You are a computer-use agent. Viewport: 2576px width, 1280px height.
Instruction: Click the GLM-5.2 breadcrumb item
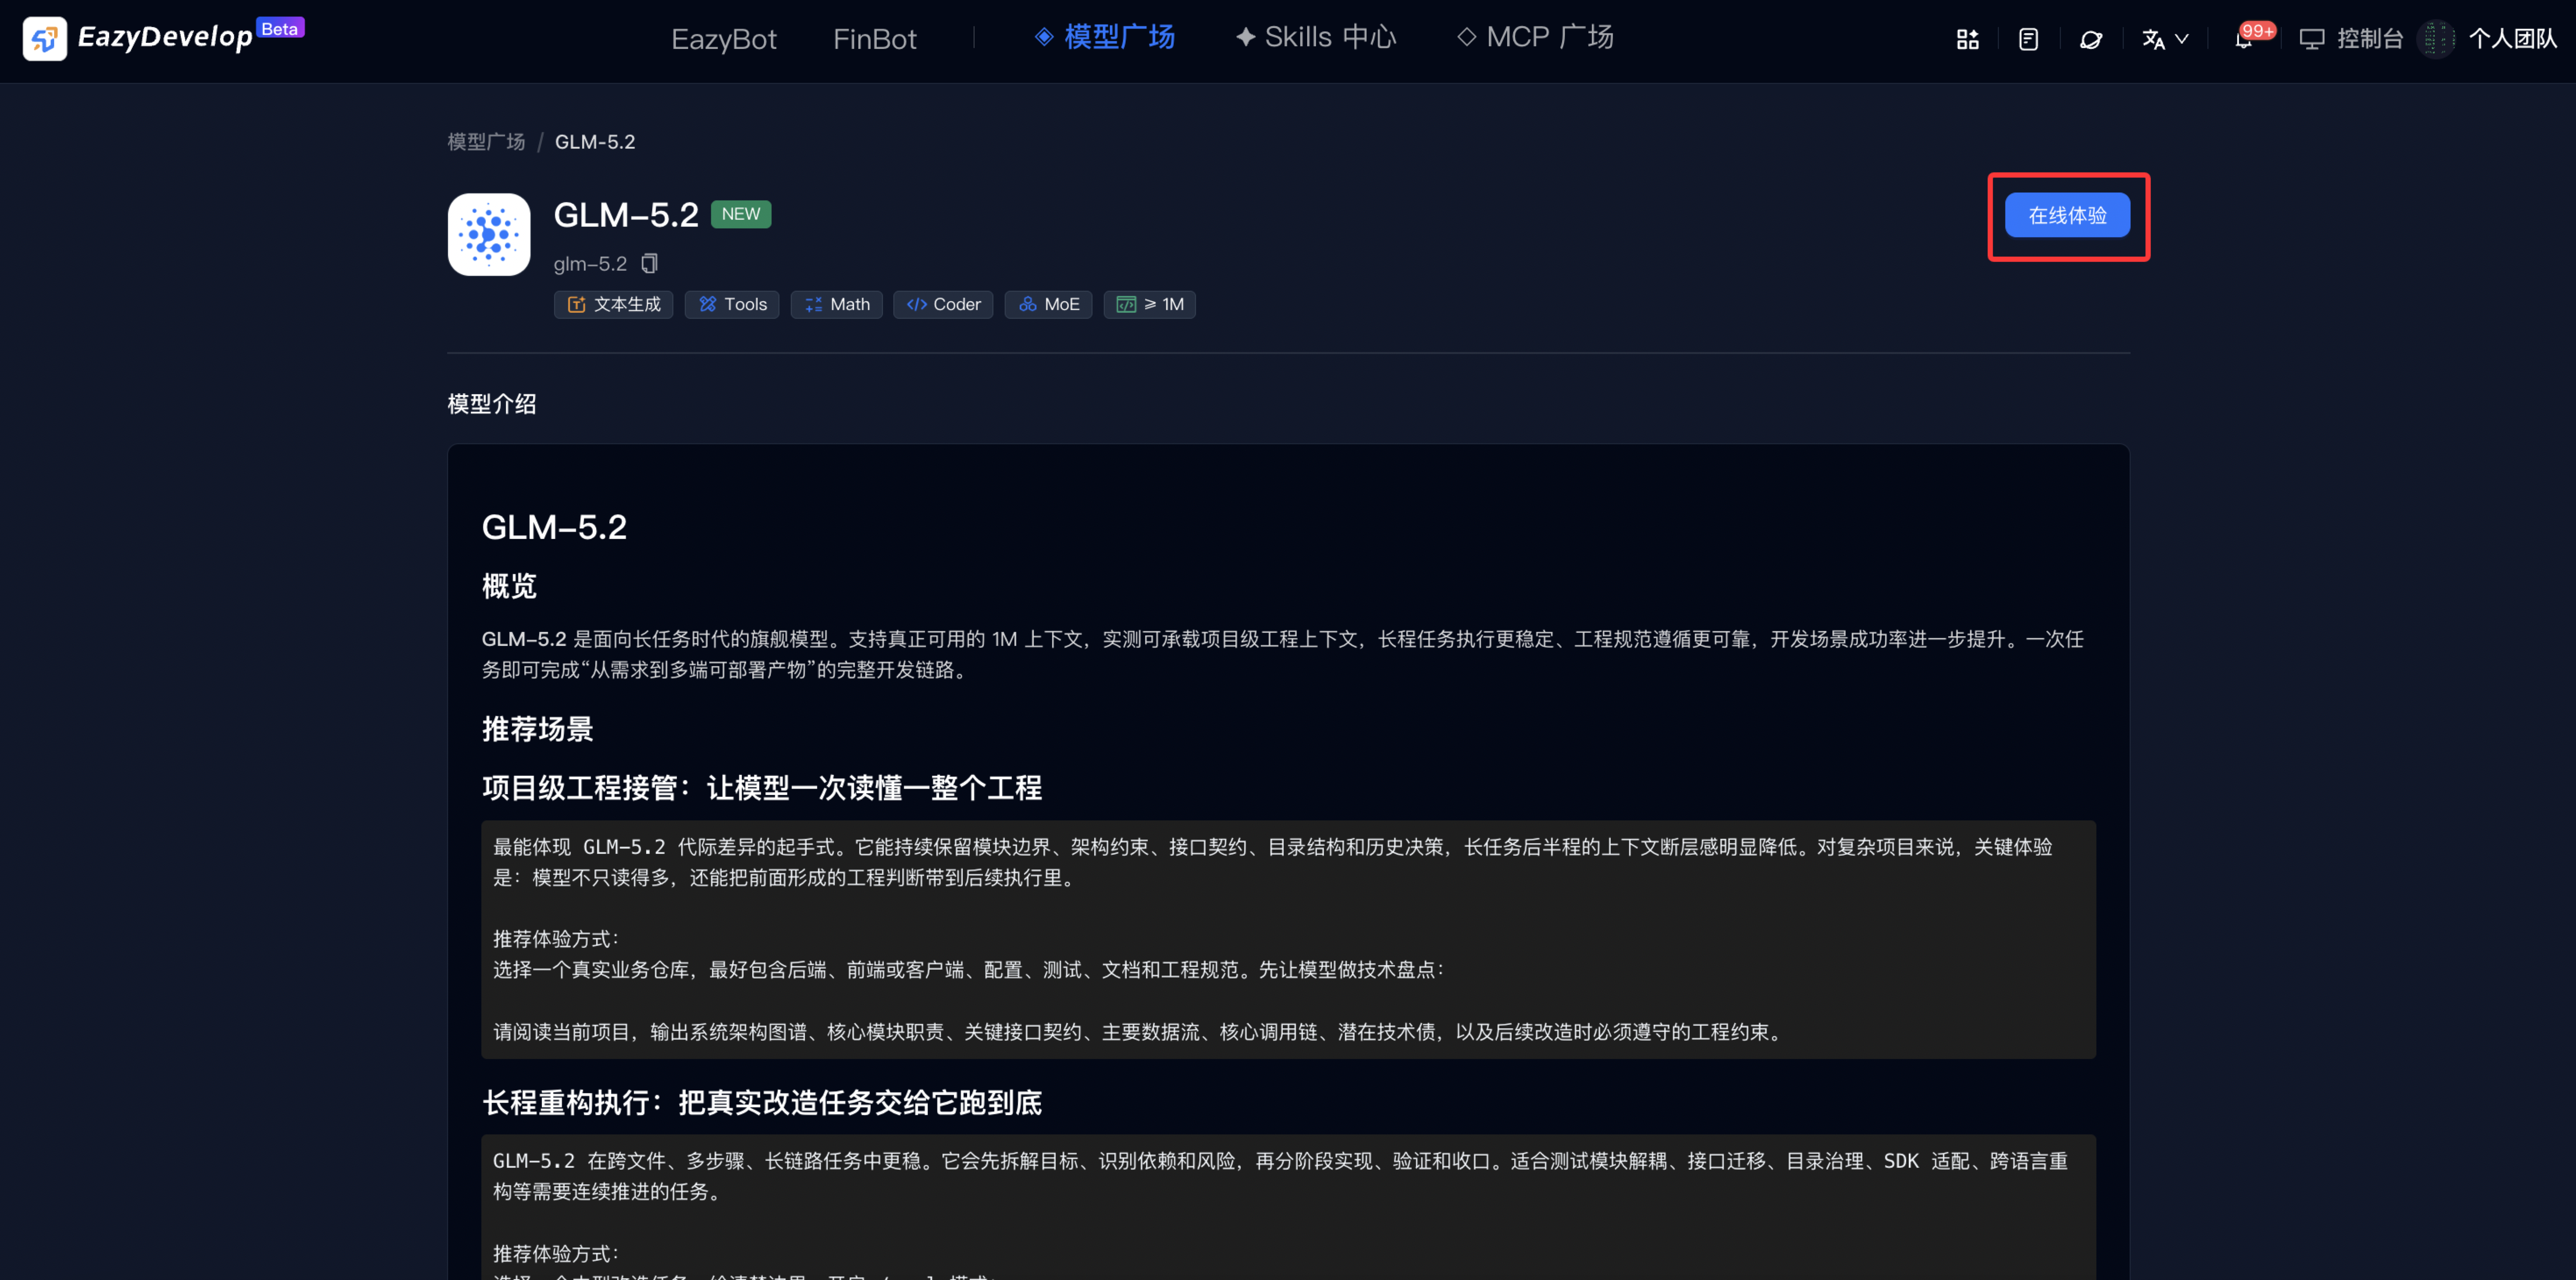click(x=595, y=142)
